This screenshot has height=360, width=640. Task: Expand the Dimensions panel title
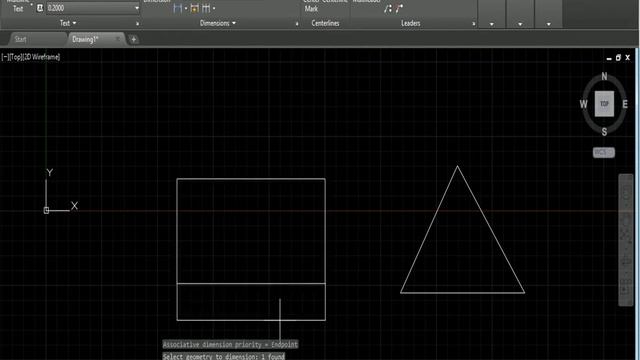[218, 23]
